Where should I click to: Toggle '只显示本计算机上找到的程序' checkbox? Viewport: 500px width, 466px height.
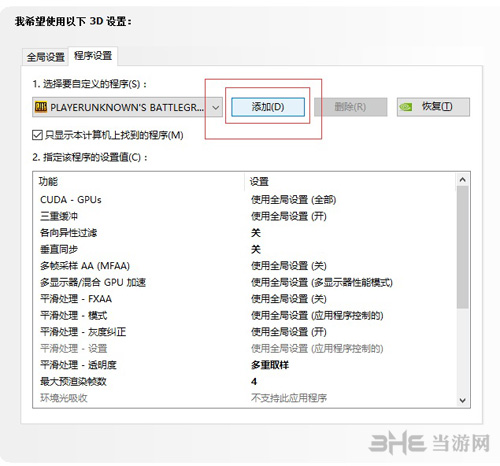37,135
